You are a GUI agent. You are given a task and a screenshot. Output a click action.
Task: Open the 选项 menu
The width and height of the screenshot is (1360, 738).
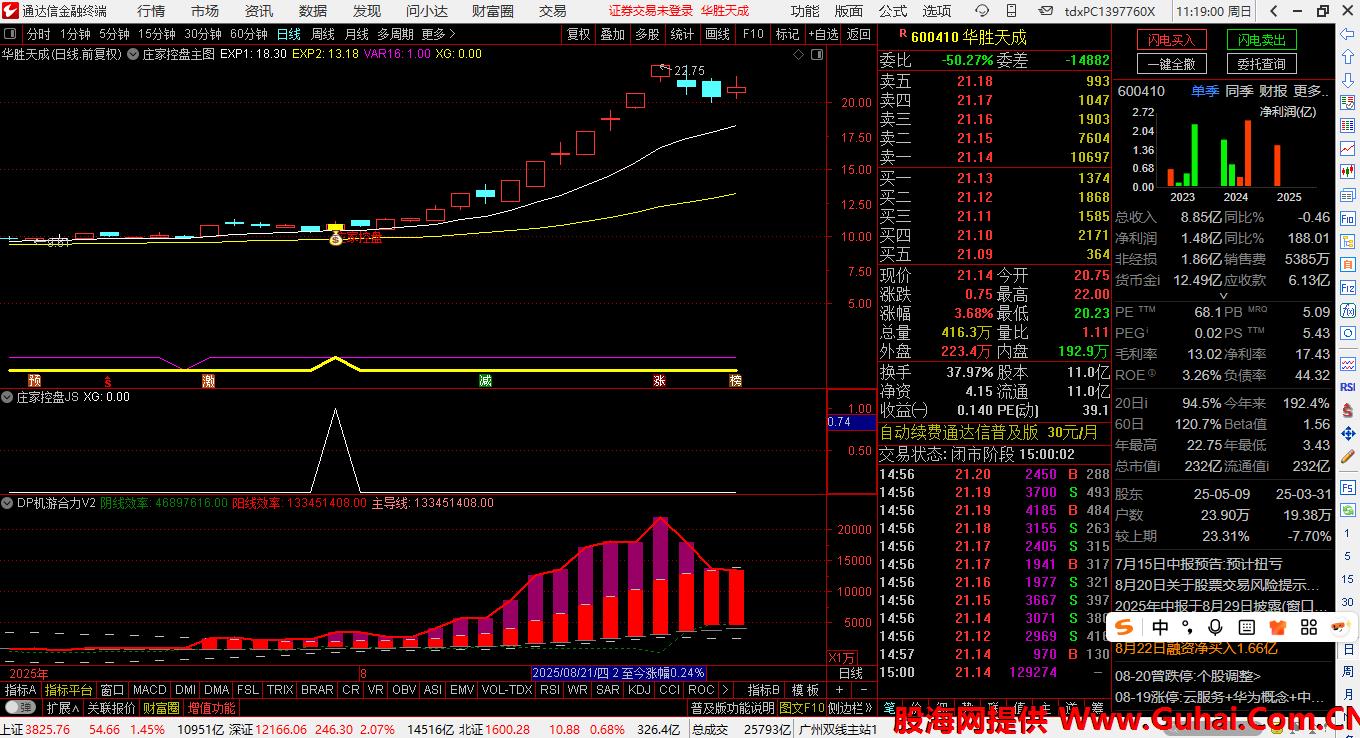click(937, 11)
